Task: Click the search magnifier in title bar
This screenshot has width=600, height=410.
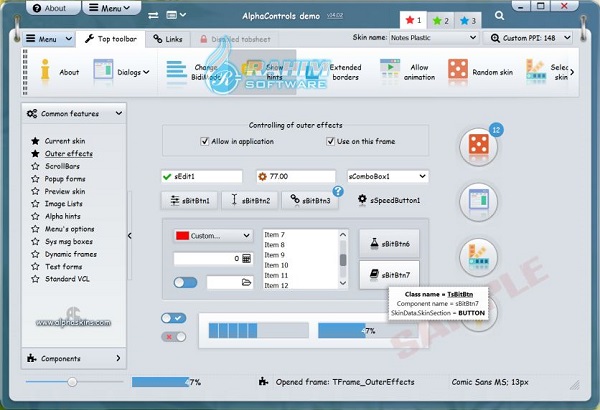Action: point(499,16)
